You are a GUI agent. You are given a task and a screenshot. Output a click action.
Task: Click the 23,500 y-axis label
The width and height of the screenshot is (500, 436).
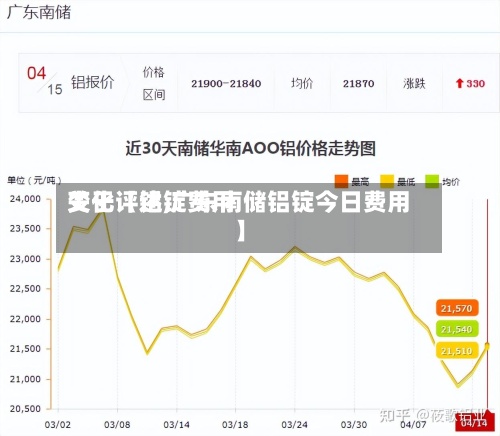pos(25,229)
